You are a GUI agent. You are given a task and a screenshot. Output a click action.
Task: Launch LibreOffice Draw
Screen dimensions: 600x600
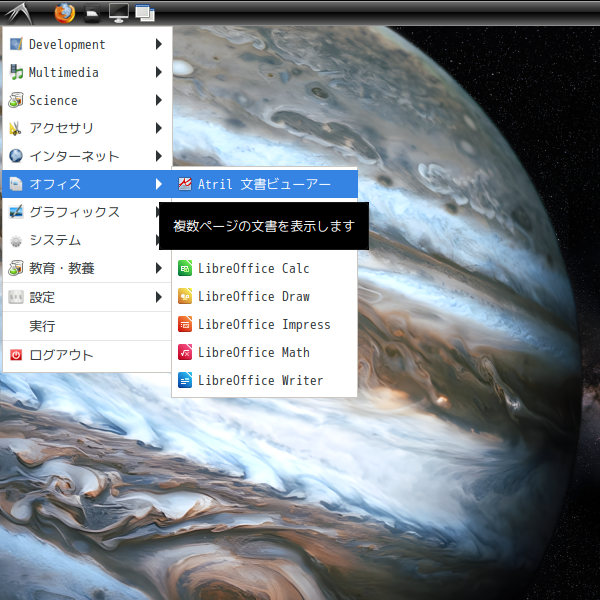pos(264,296)
